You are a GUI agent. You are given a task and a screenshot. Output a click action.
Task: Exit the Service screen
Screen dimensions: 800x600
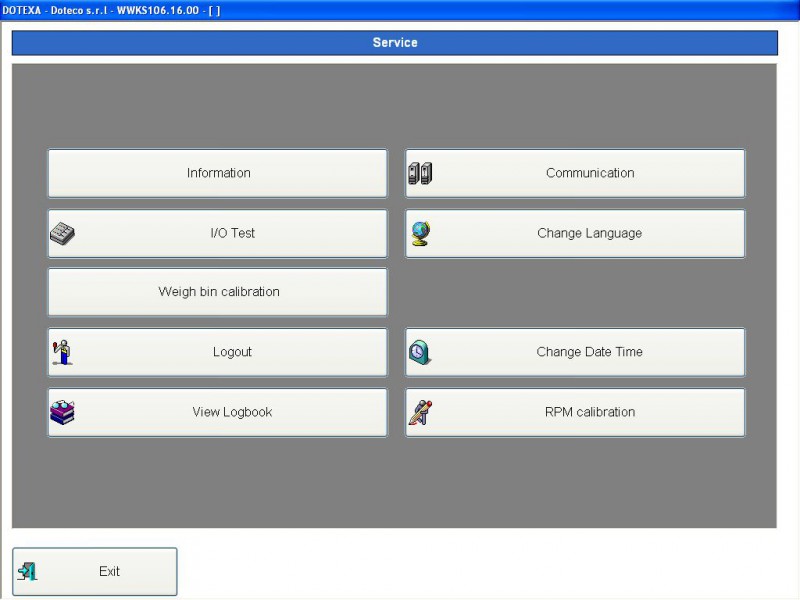point(108,570)
